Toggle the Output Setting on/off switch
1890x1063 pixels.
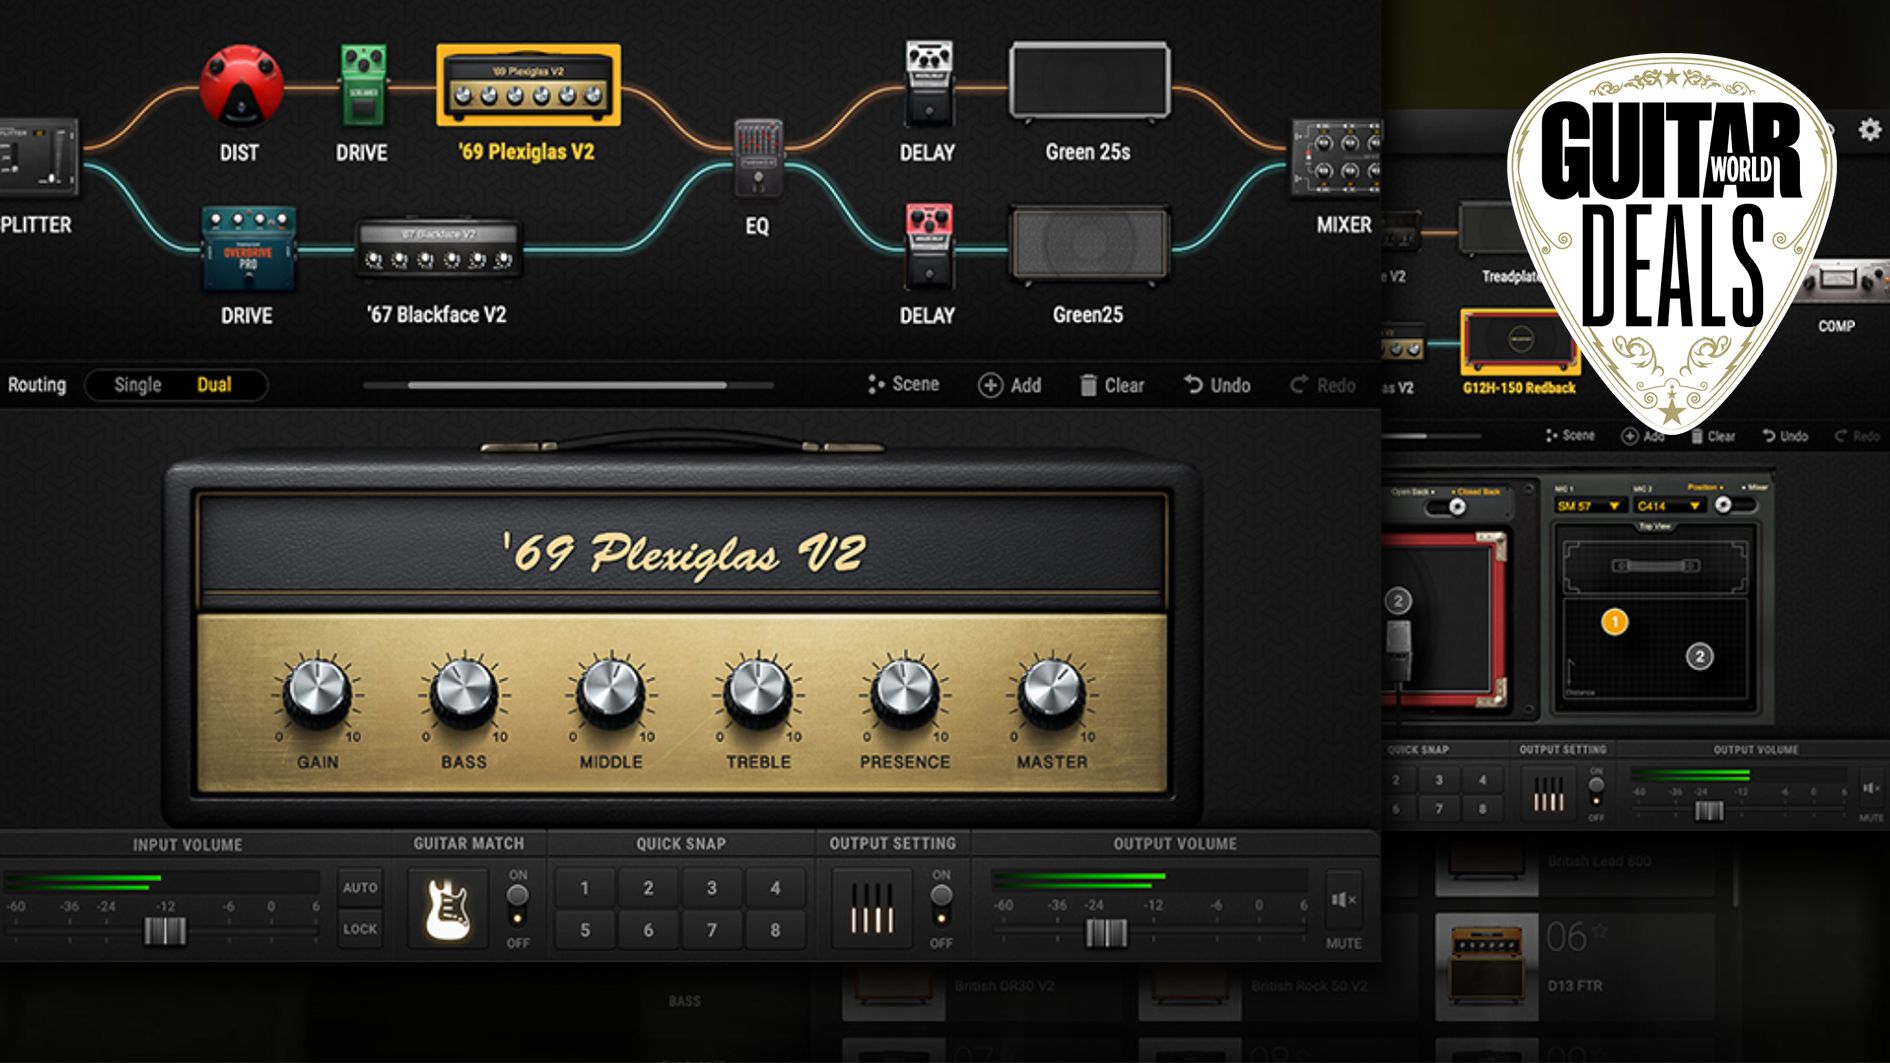pos(941,903)
